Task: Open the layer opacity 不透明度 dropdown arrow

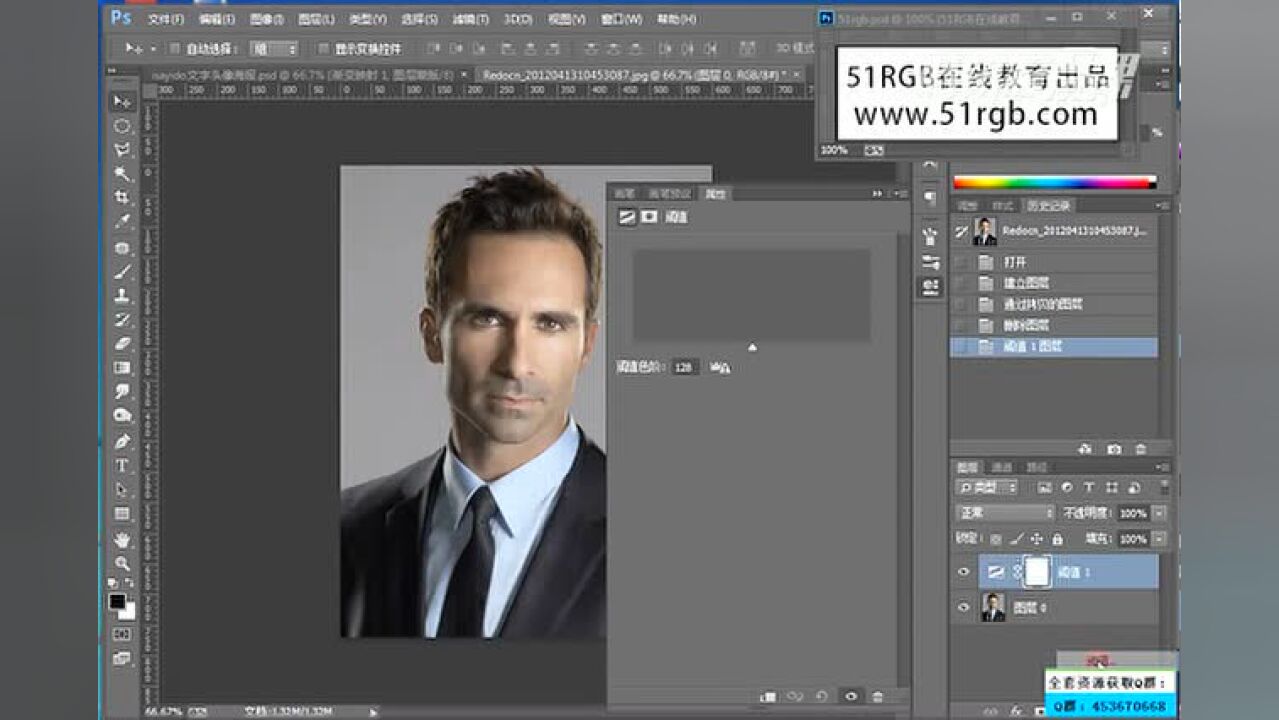Action: coord(1158,513)
